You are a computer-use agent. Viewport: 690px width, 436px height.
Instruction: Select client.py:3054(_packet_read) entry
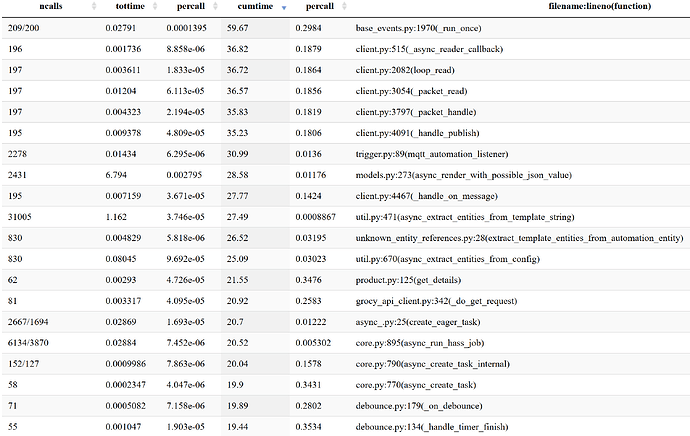pos(411,91)
